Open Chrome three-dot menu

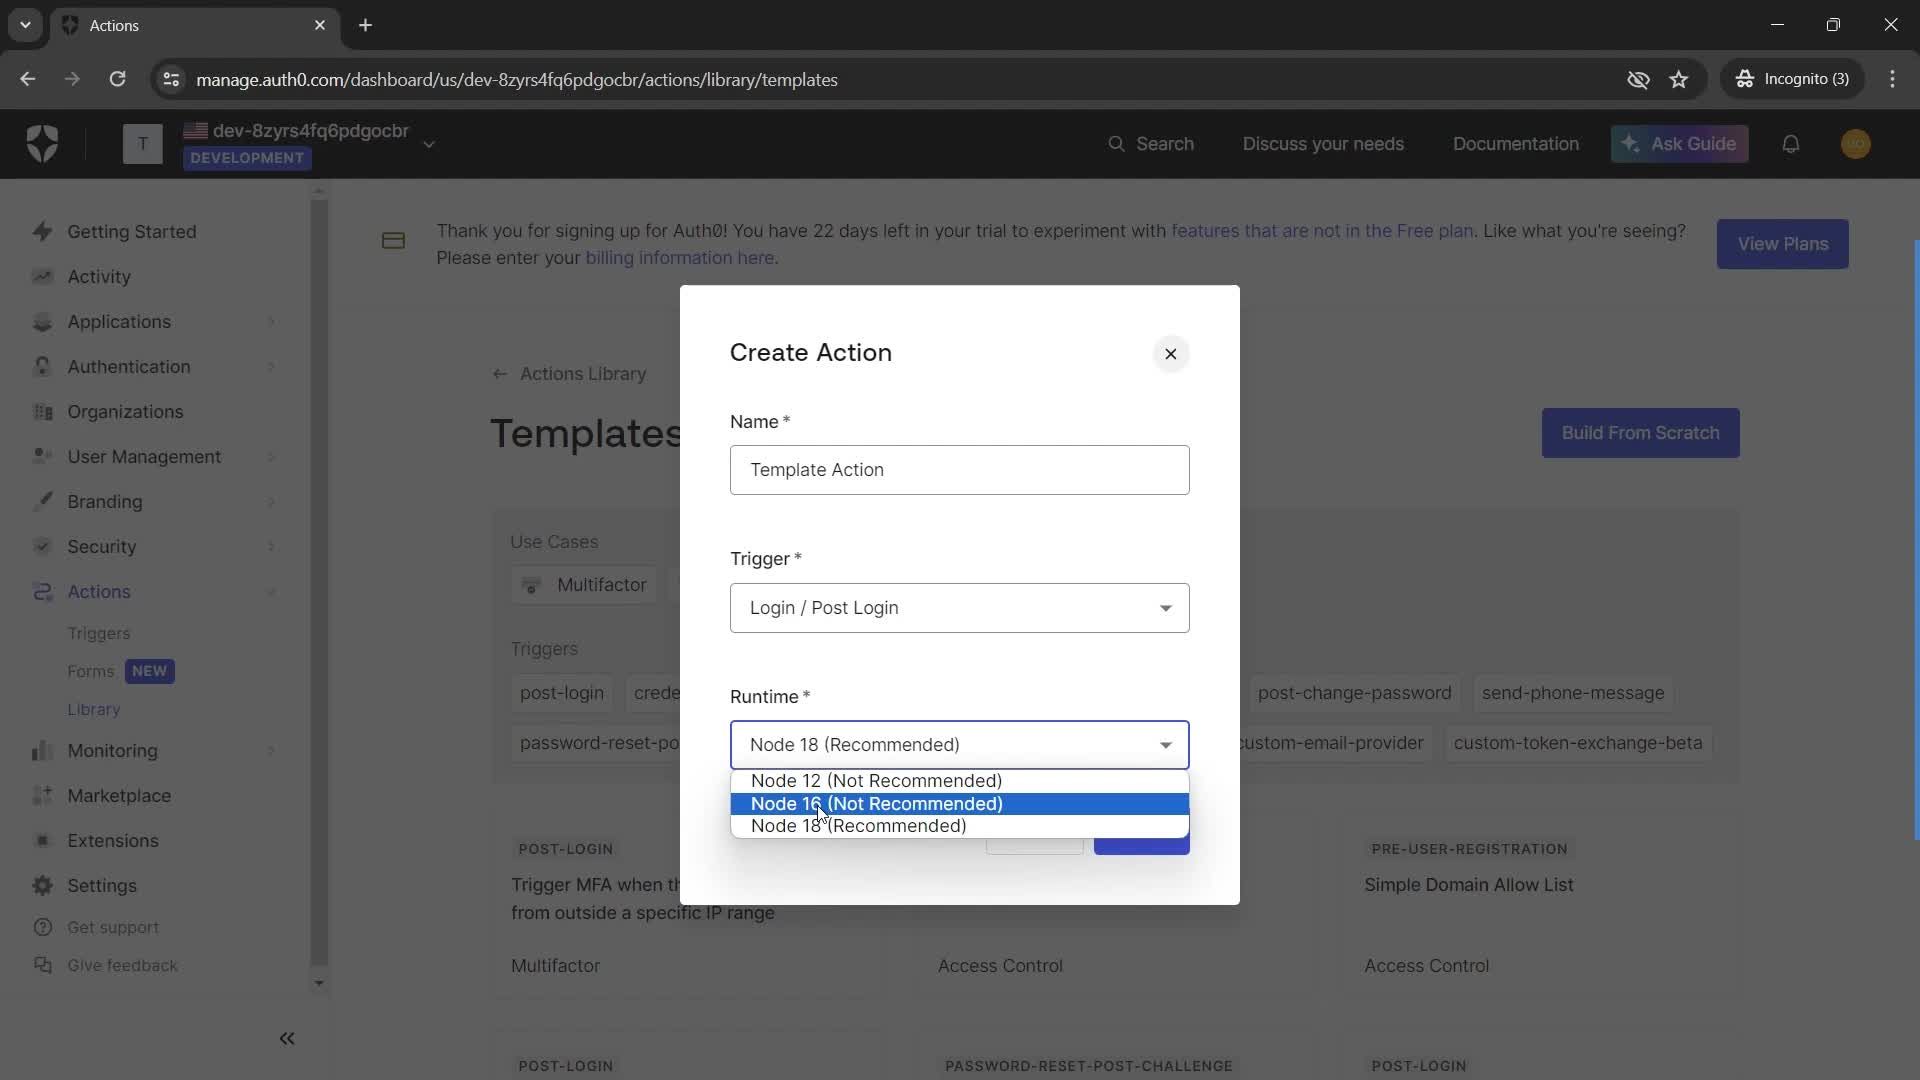click(x=1892, y=79)
